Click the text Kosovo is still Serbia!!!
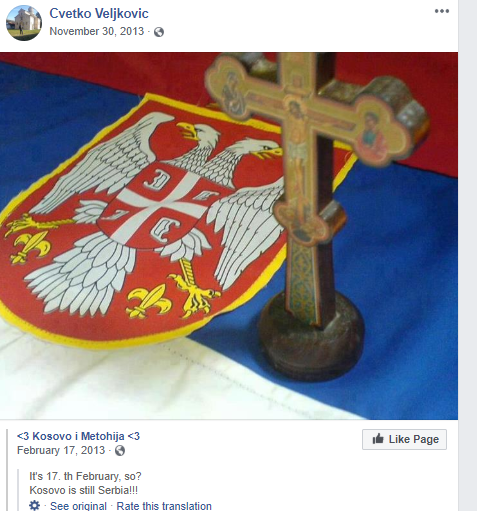The image size is (477, 511). point(84,490)
